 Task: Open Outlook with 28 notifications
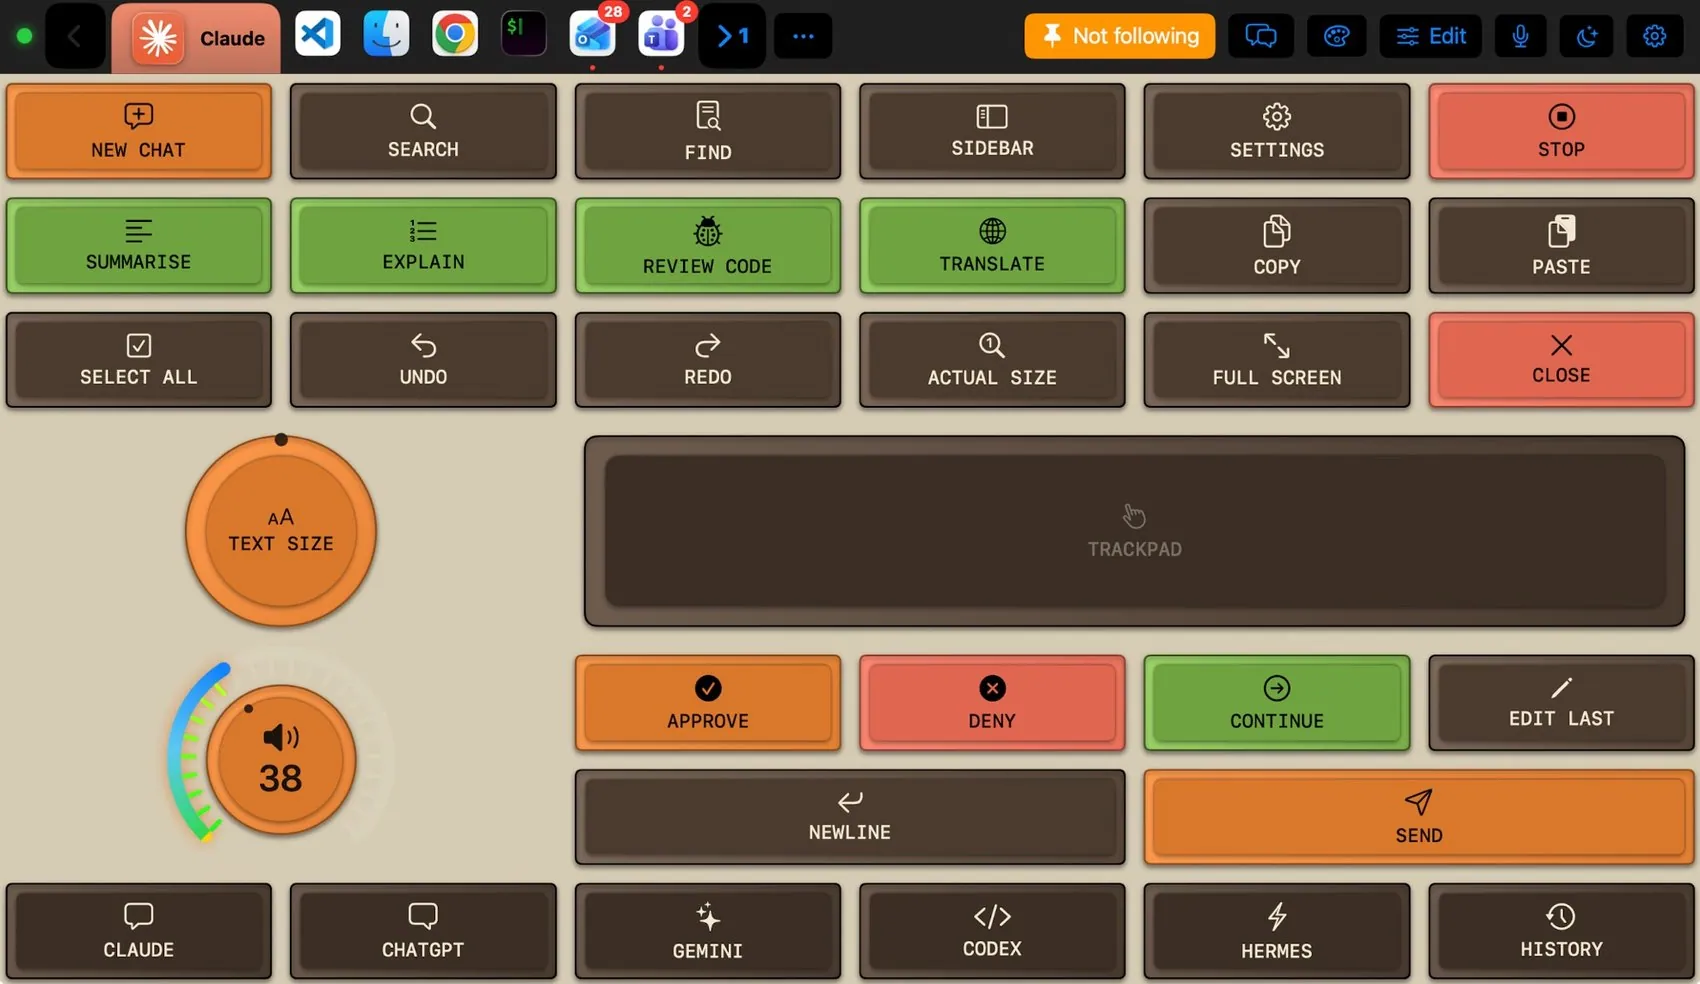(x=592, y=36)
